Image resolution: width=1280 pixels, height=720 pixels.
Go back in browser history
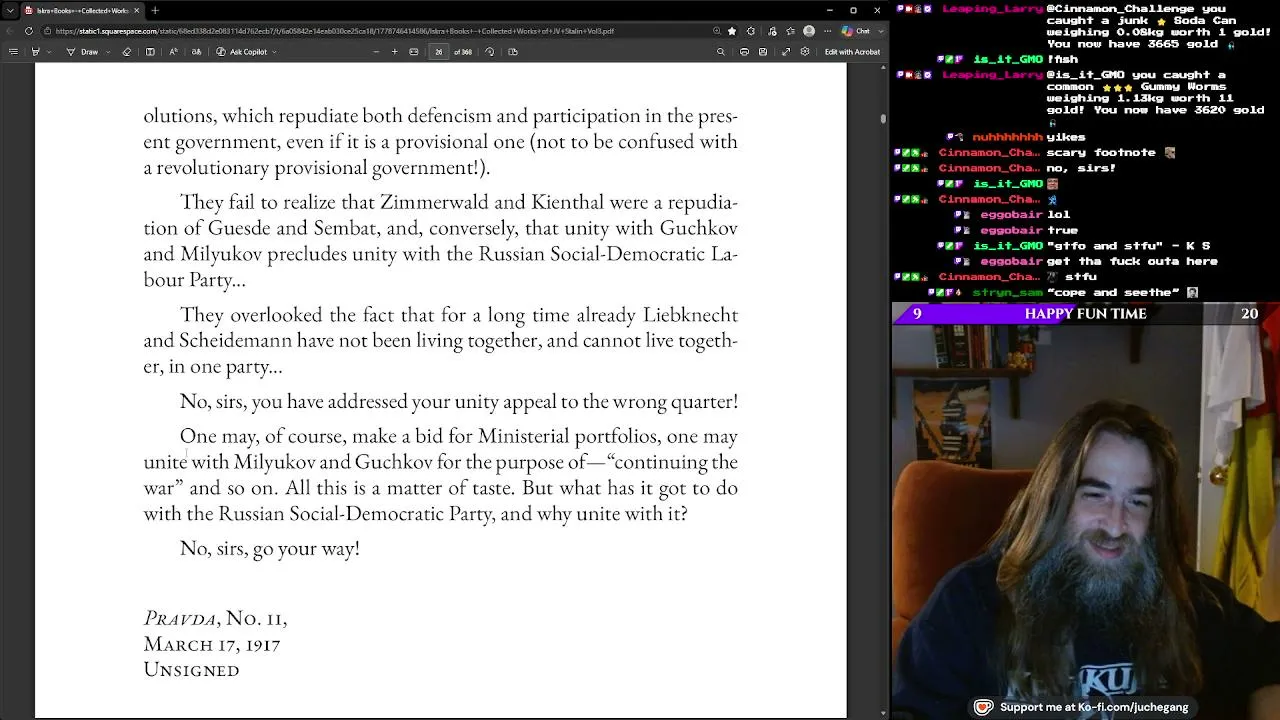(x=10, y=31)
